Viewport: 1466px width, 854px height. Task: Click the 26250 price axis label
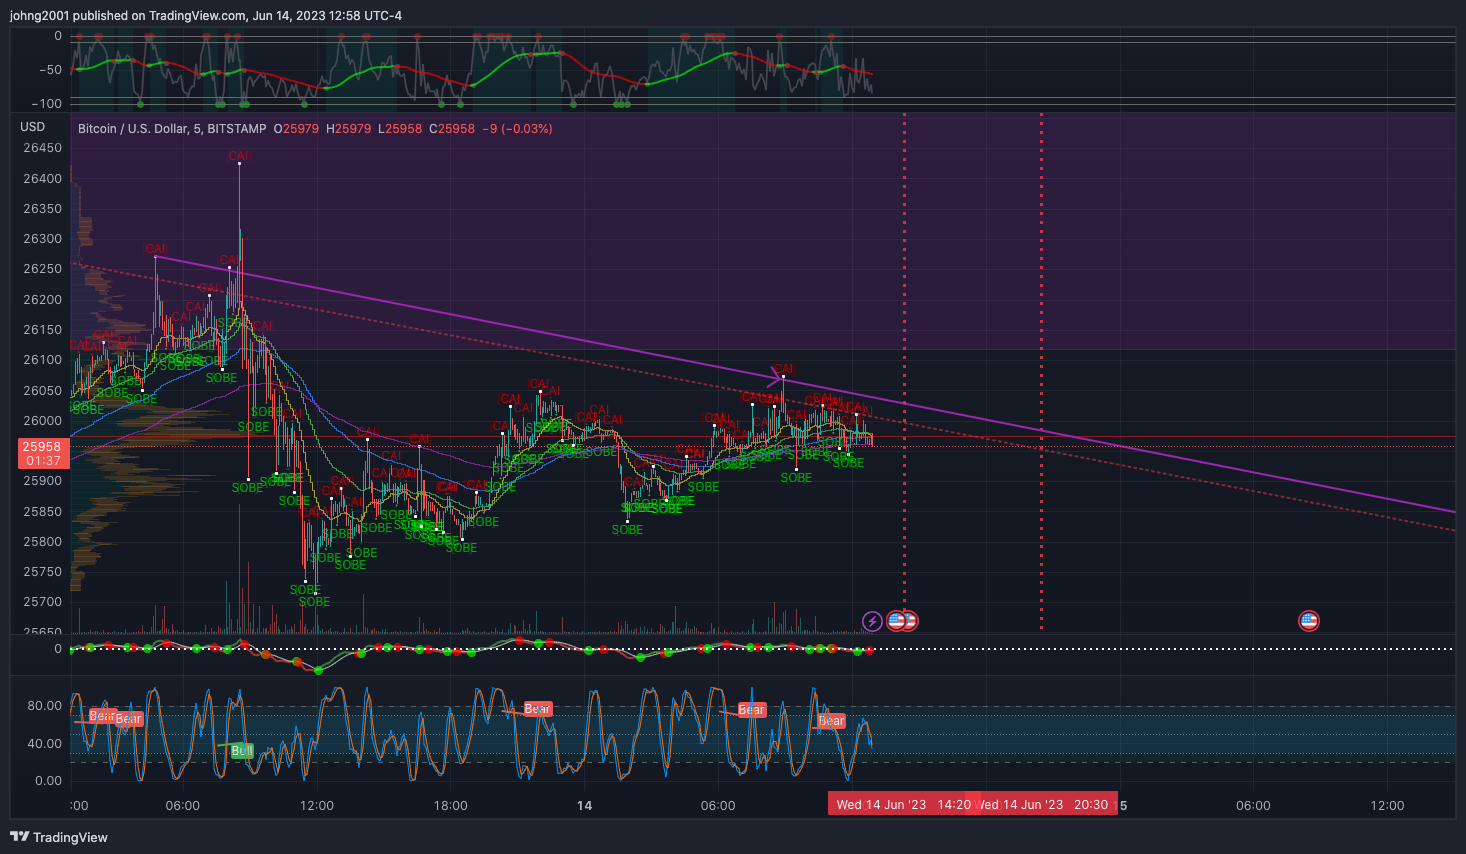pyautogui.click(x=42, y=269)
